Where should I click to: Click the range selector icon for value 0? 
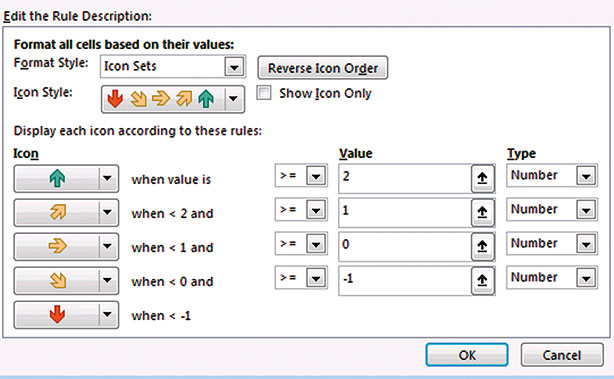(483, 247)
